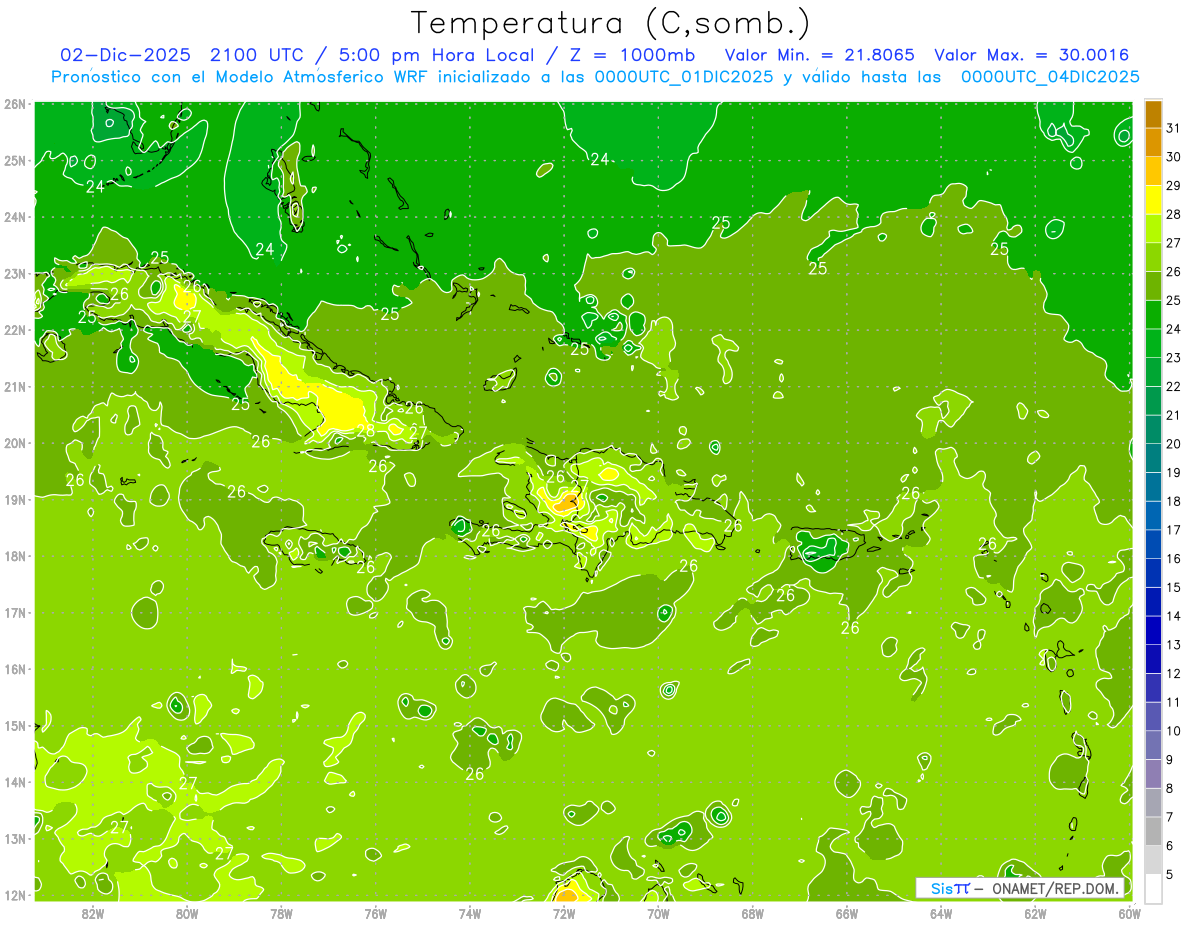Click the yellow swatch between 28 and 29
The width and height of the screenshot is (1200, 927).
(1153, 200)
